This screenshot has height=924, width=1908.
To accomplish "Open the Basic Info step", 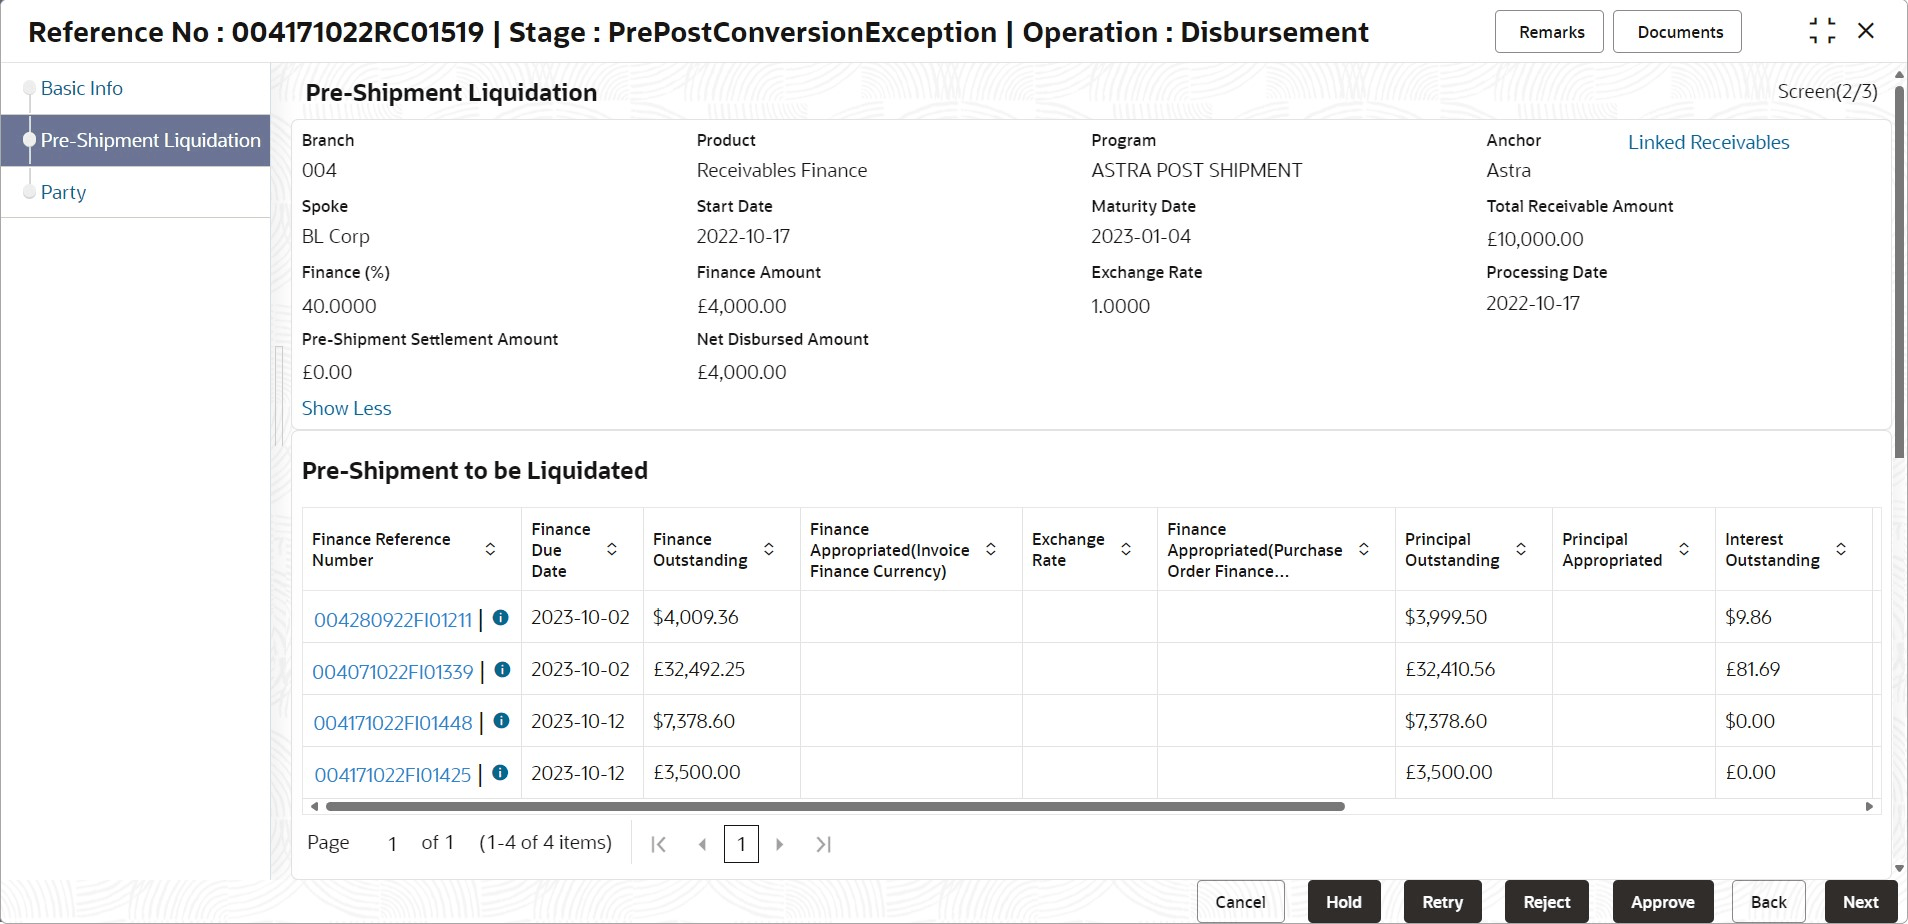I will pos(82,88).
